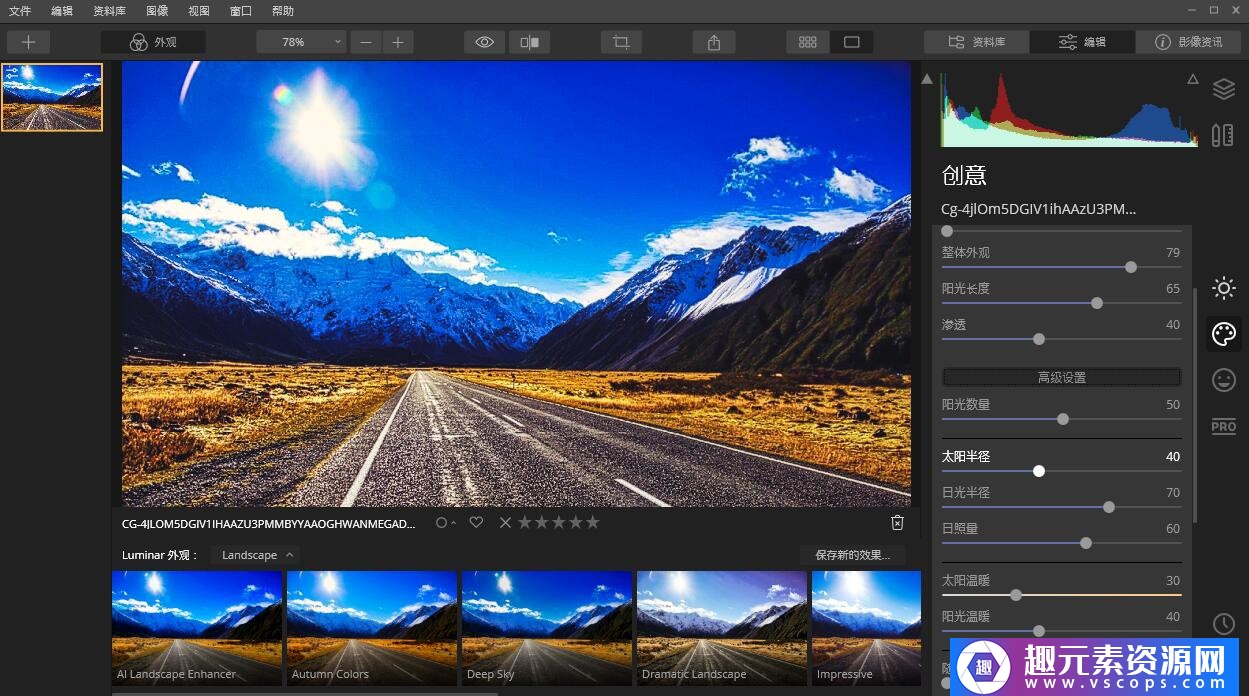Click the share export icon
Image resolution: width=1249 pixels, height=696 pixels.
[713, 42]
